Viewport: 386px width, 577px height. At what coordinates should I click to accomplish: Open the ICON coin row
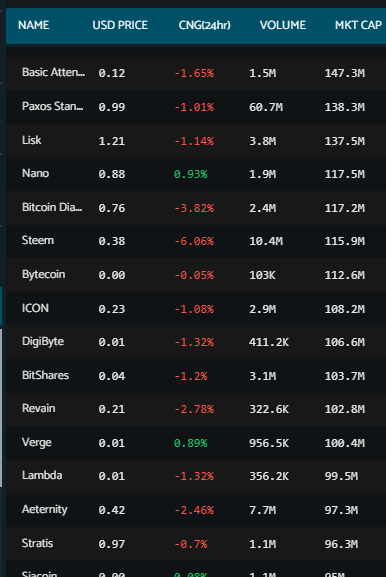196,308
